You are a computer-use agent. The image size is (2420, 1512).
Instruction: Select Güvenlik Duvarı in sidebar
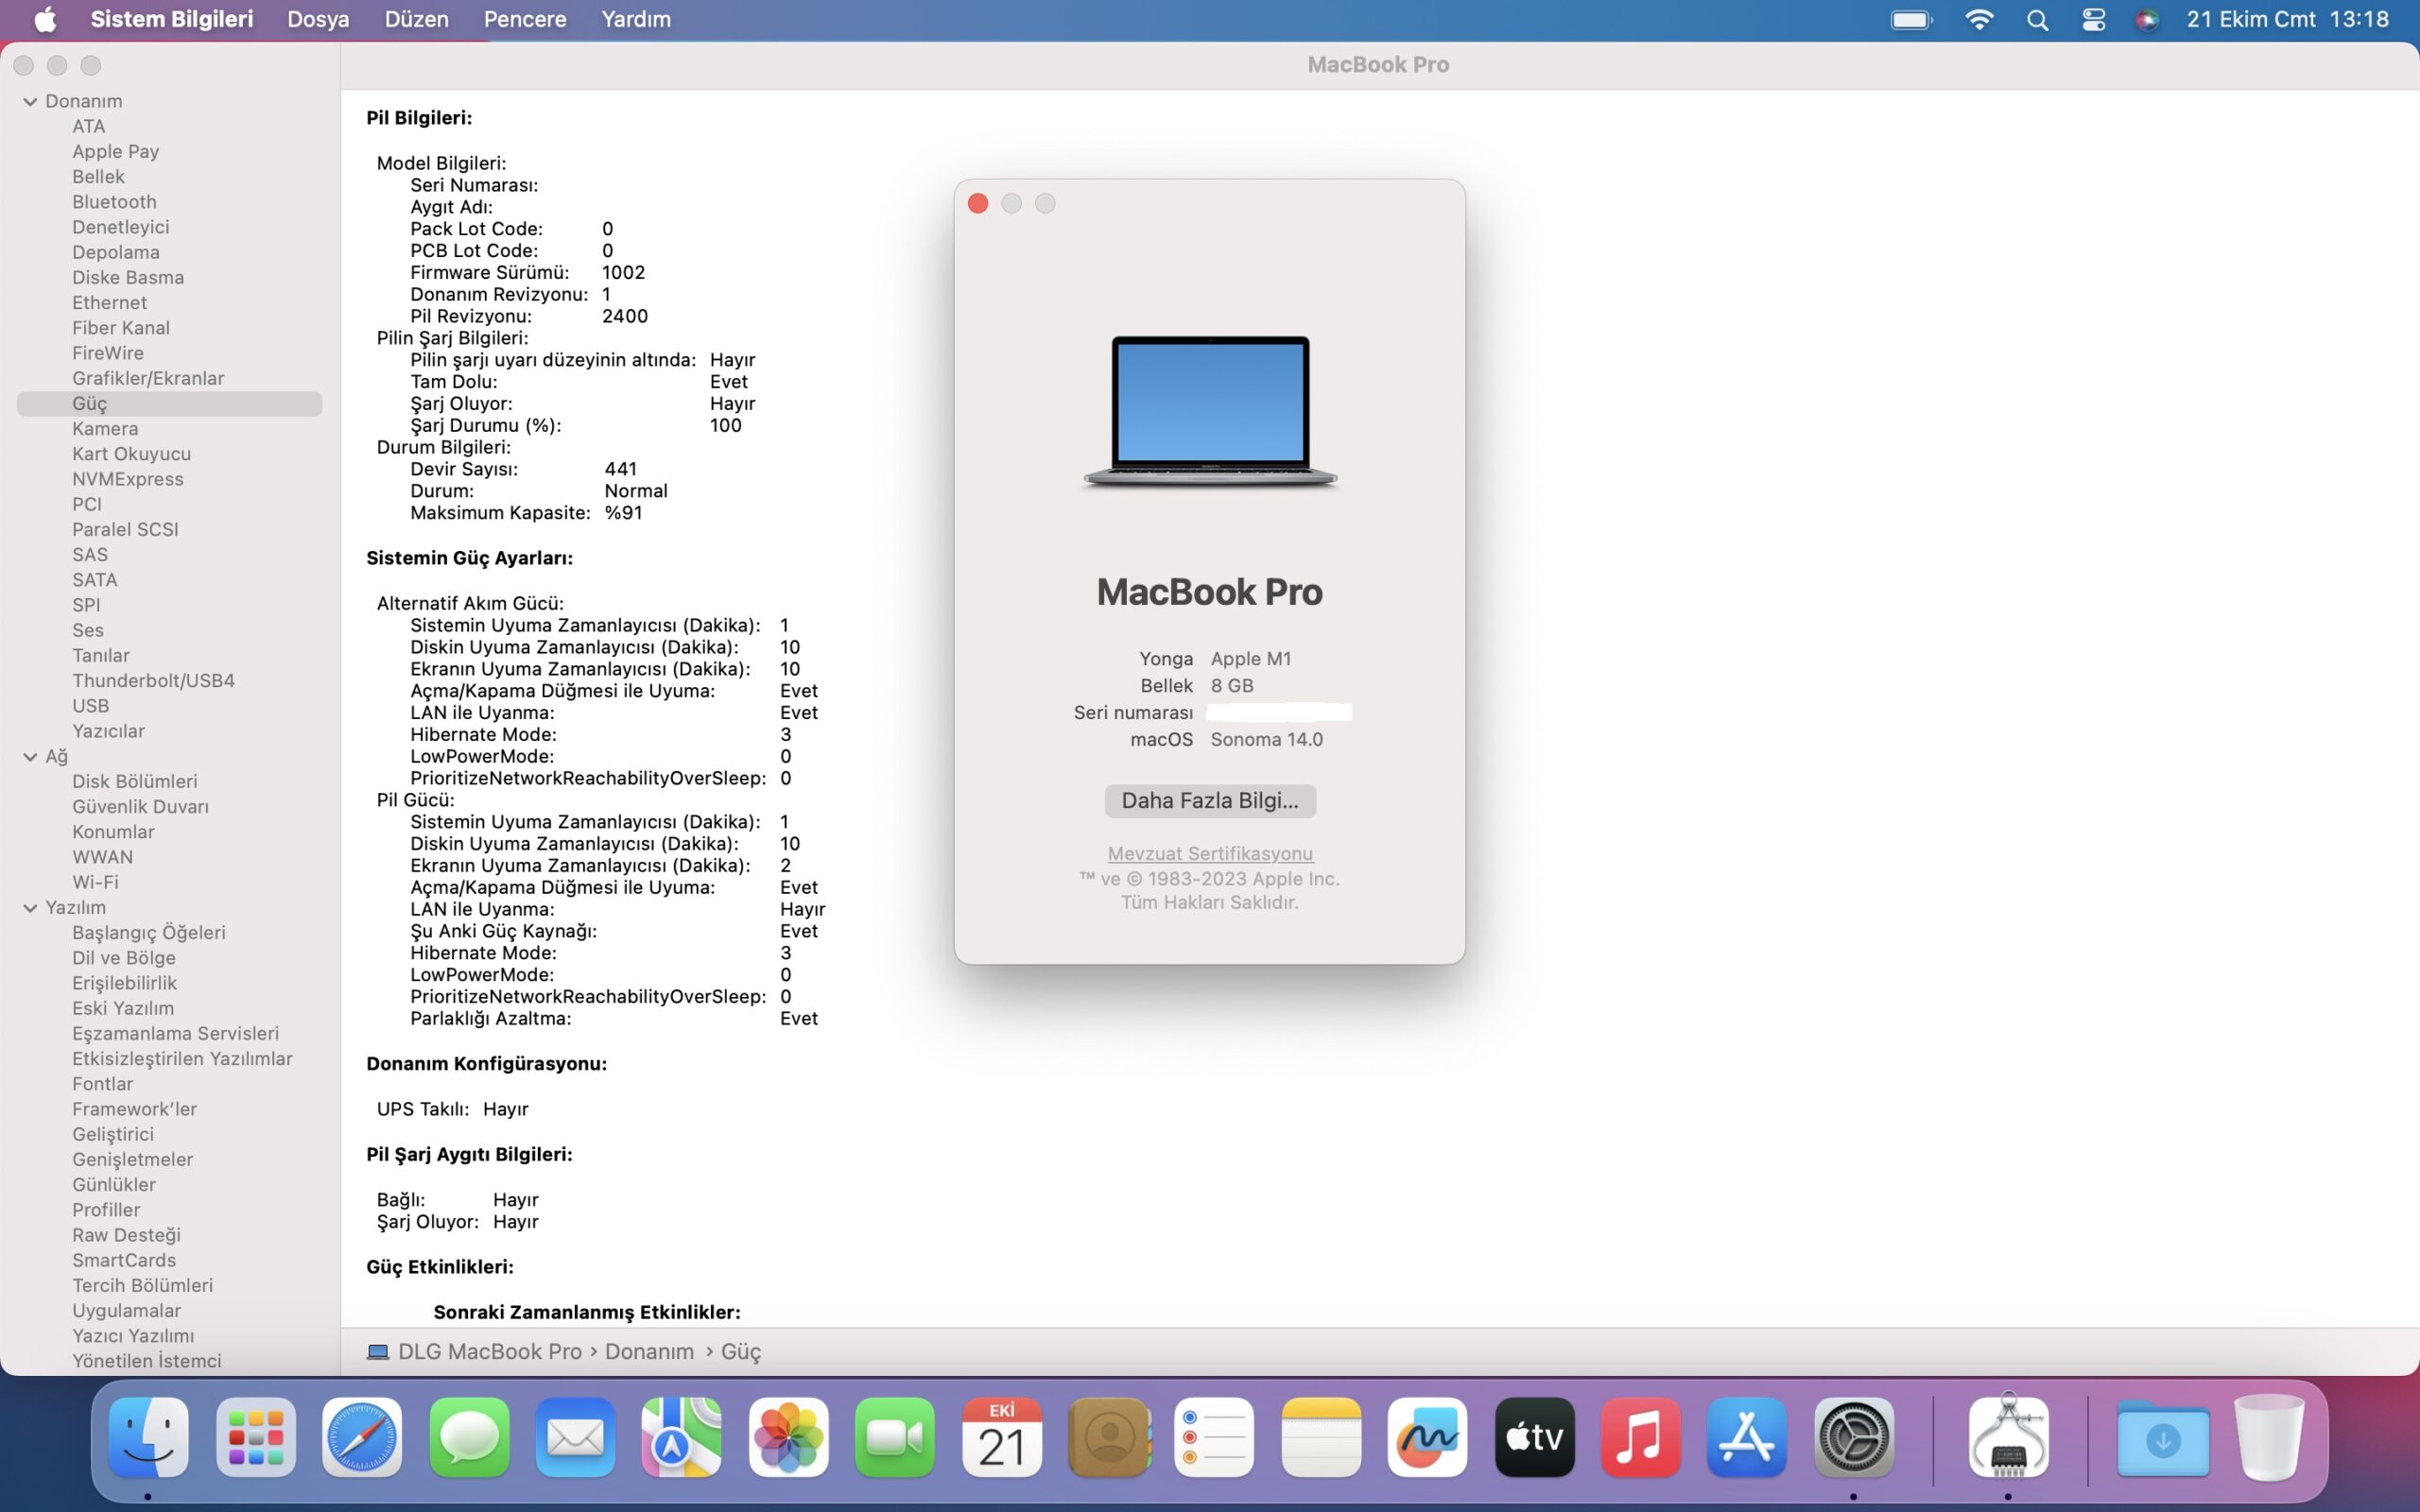[x=140, y=807]
